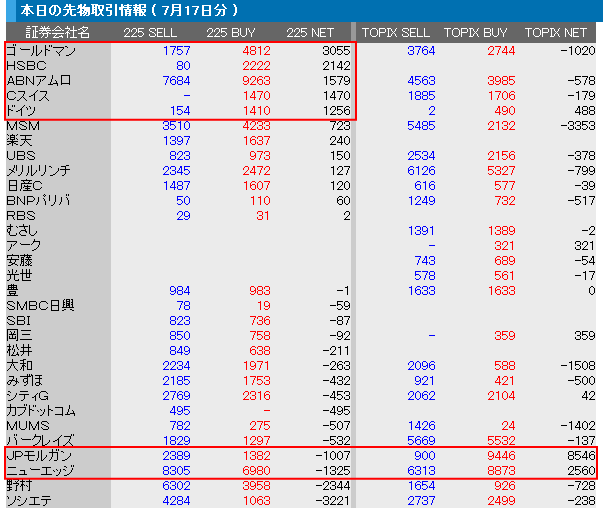Image resolution: width=603 pixels, height=510 pixels.
Task: Click the 225 NET column header
Action: click(x=310, y=33)
